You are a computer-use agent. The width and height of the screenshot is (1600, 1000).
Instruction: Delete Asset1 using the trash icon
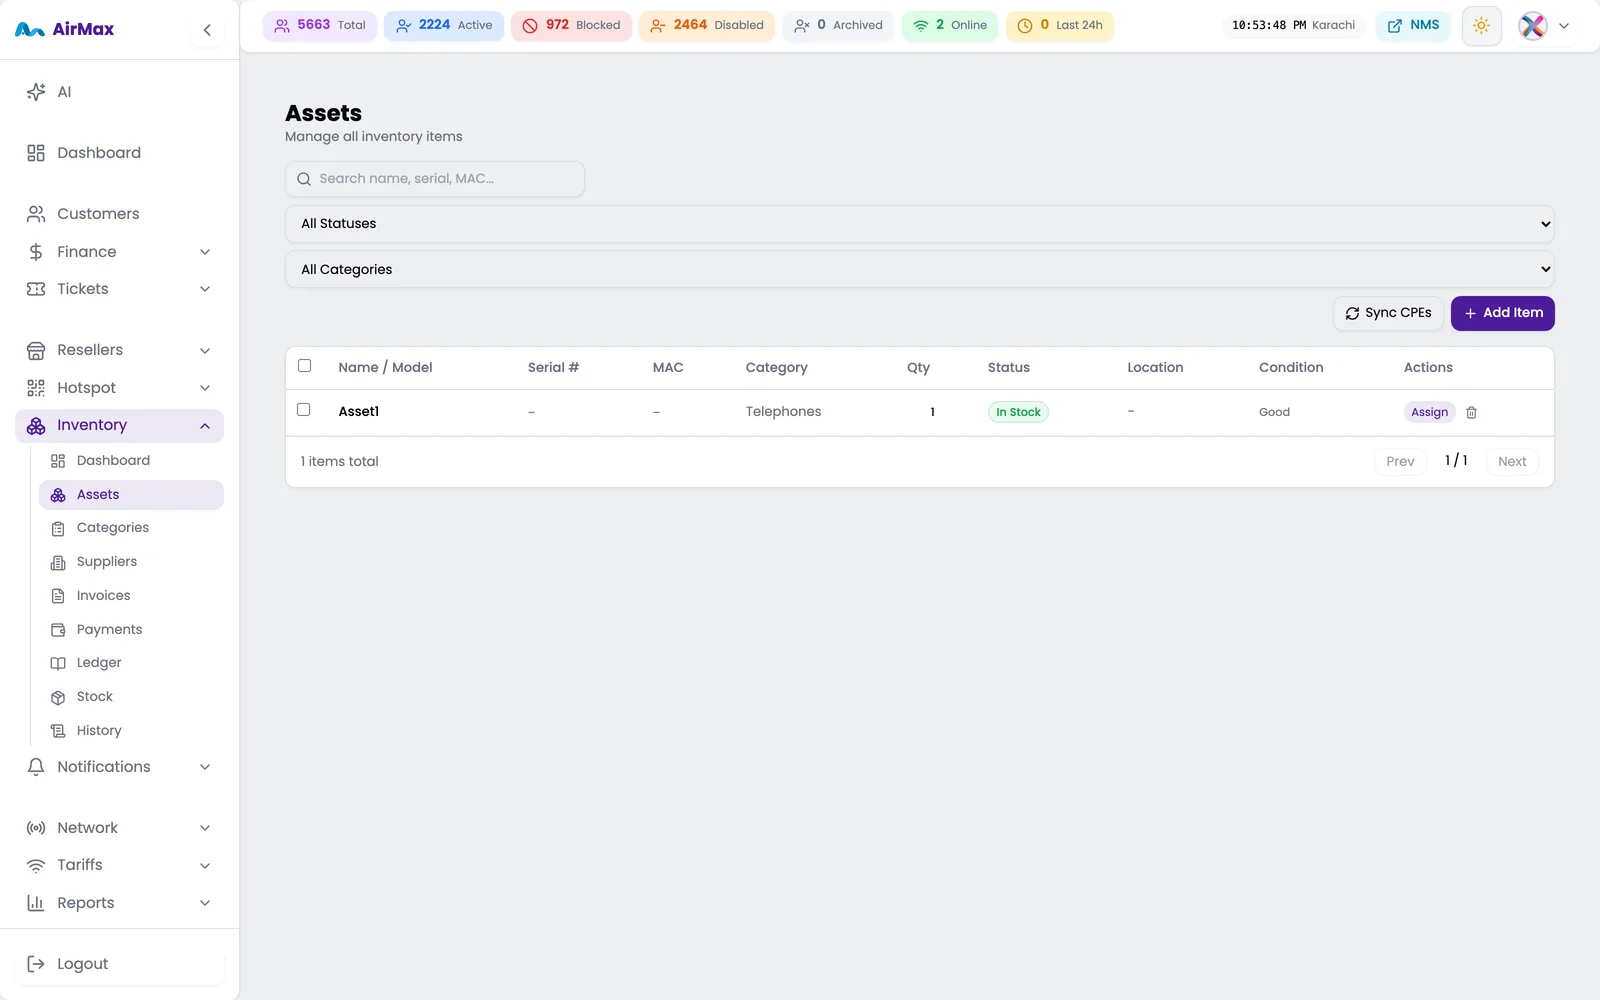1471,412
